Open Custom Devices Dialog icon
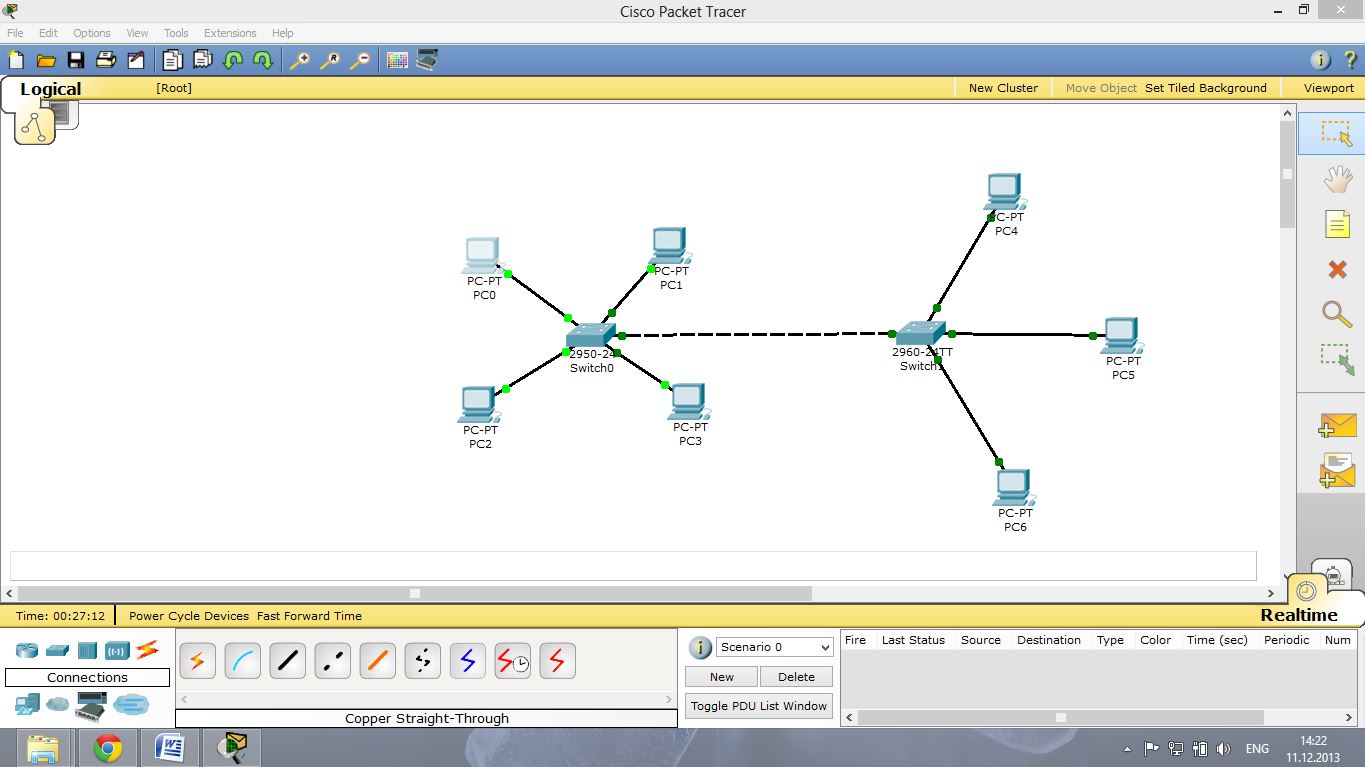The width and height of the screenshot is (1365, 767). pos(427,60)
